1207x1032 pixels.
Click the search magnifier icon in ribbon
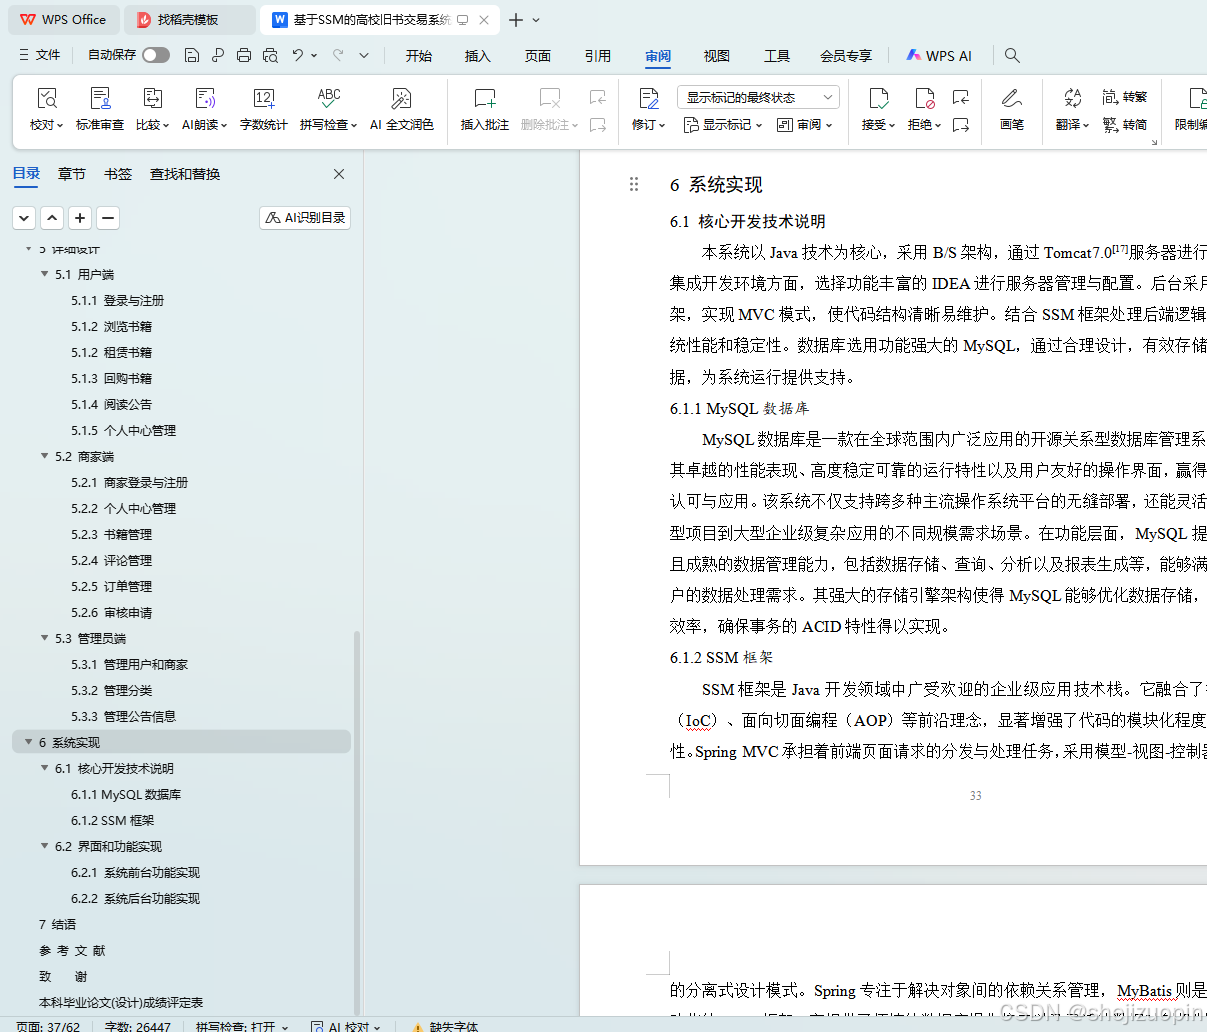pos(1012,55)
